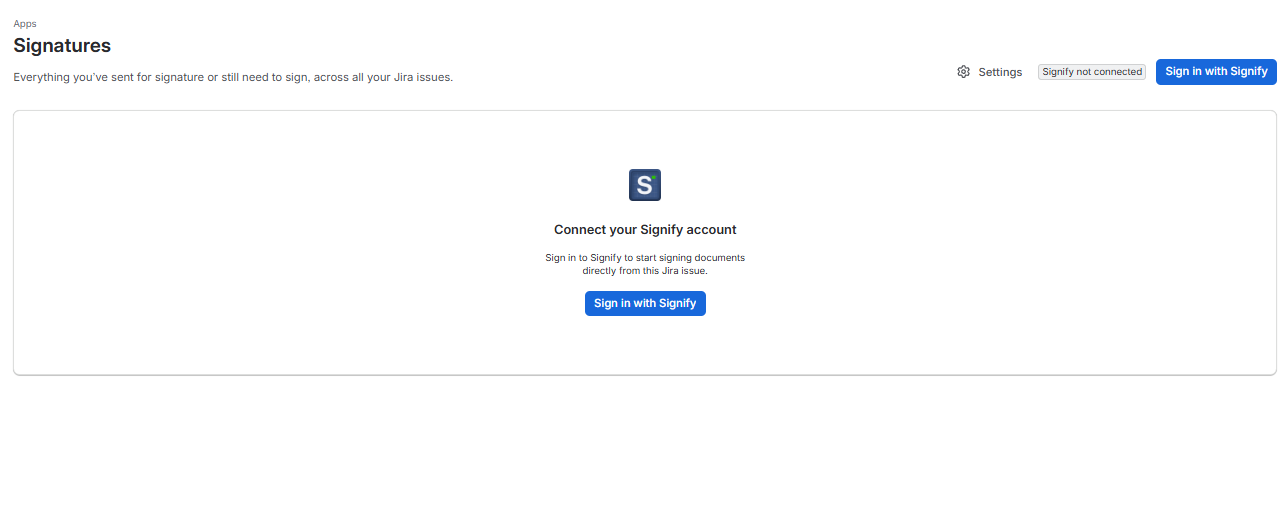Click the word 'Signify' in the header sign-in button

(1249, 72)
